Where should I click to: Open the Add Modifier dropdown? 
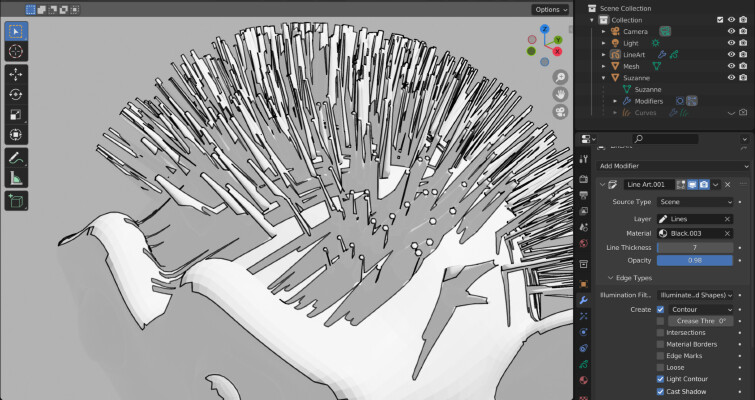pyautogui.click(x=673, y=166)
